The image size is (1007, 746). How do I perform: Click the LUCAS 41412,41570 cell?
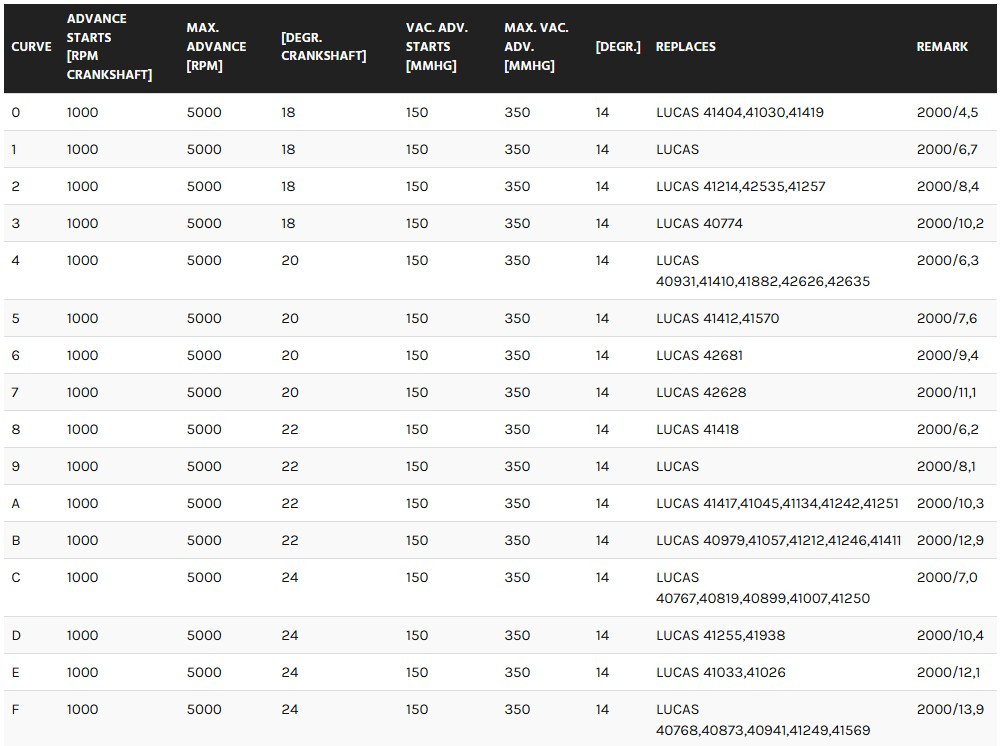717,318
